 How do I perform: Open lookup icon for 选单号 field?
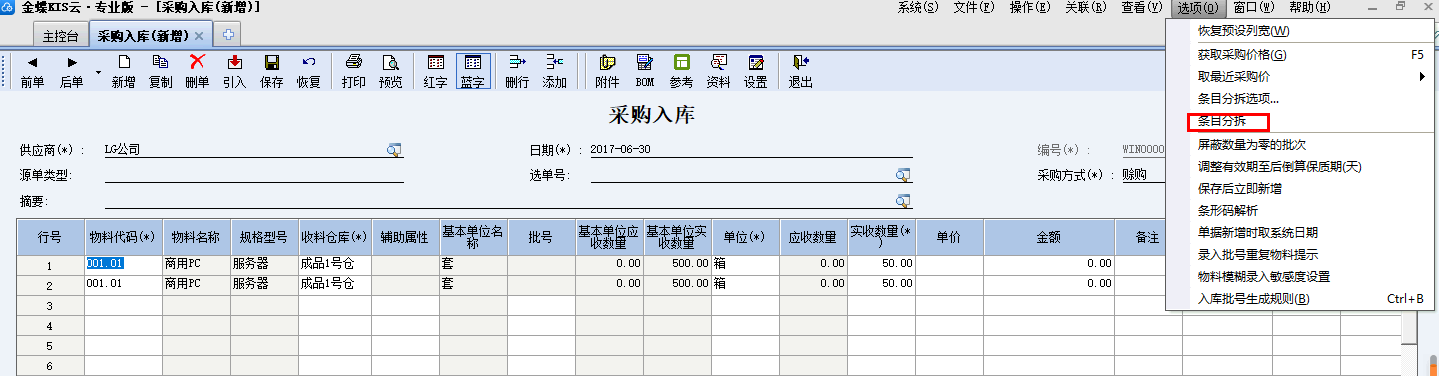904,175
